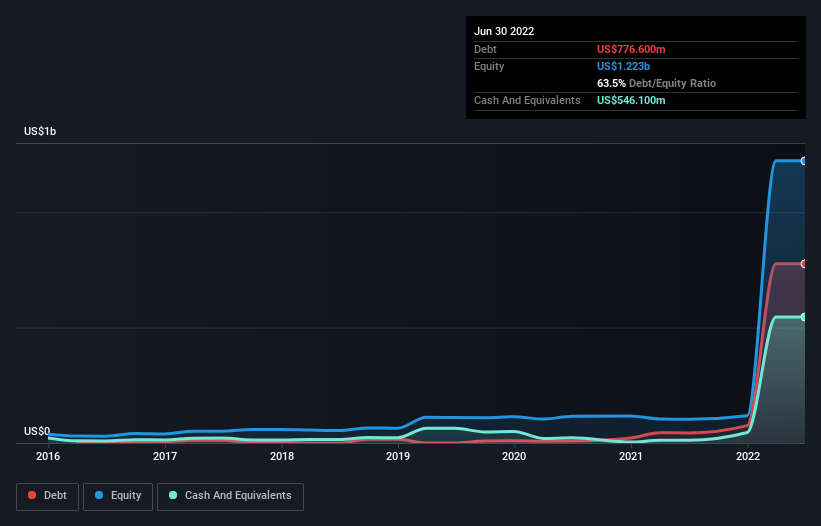821x526 pixels.
Task: Select the Equity endpoint marker on chart
Action: tap(804, 161)
